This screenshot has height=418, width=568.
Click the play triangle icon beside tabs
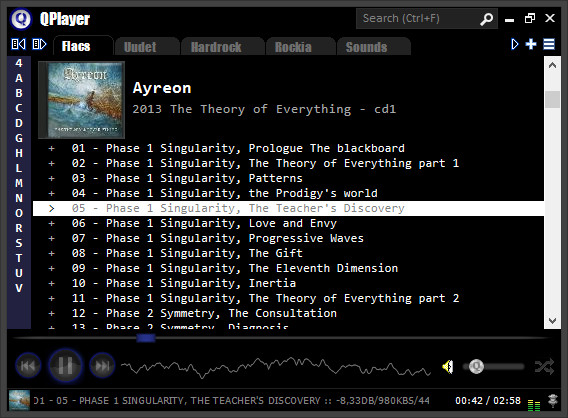[514, 44]
